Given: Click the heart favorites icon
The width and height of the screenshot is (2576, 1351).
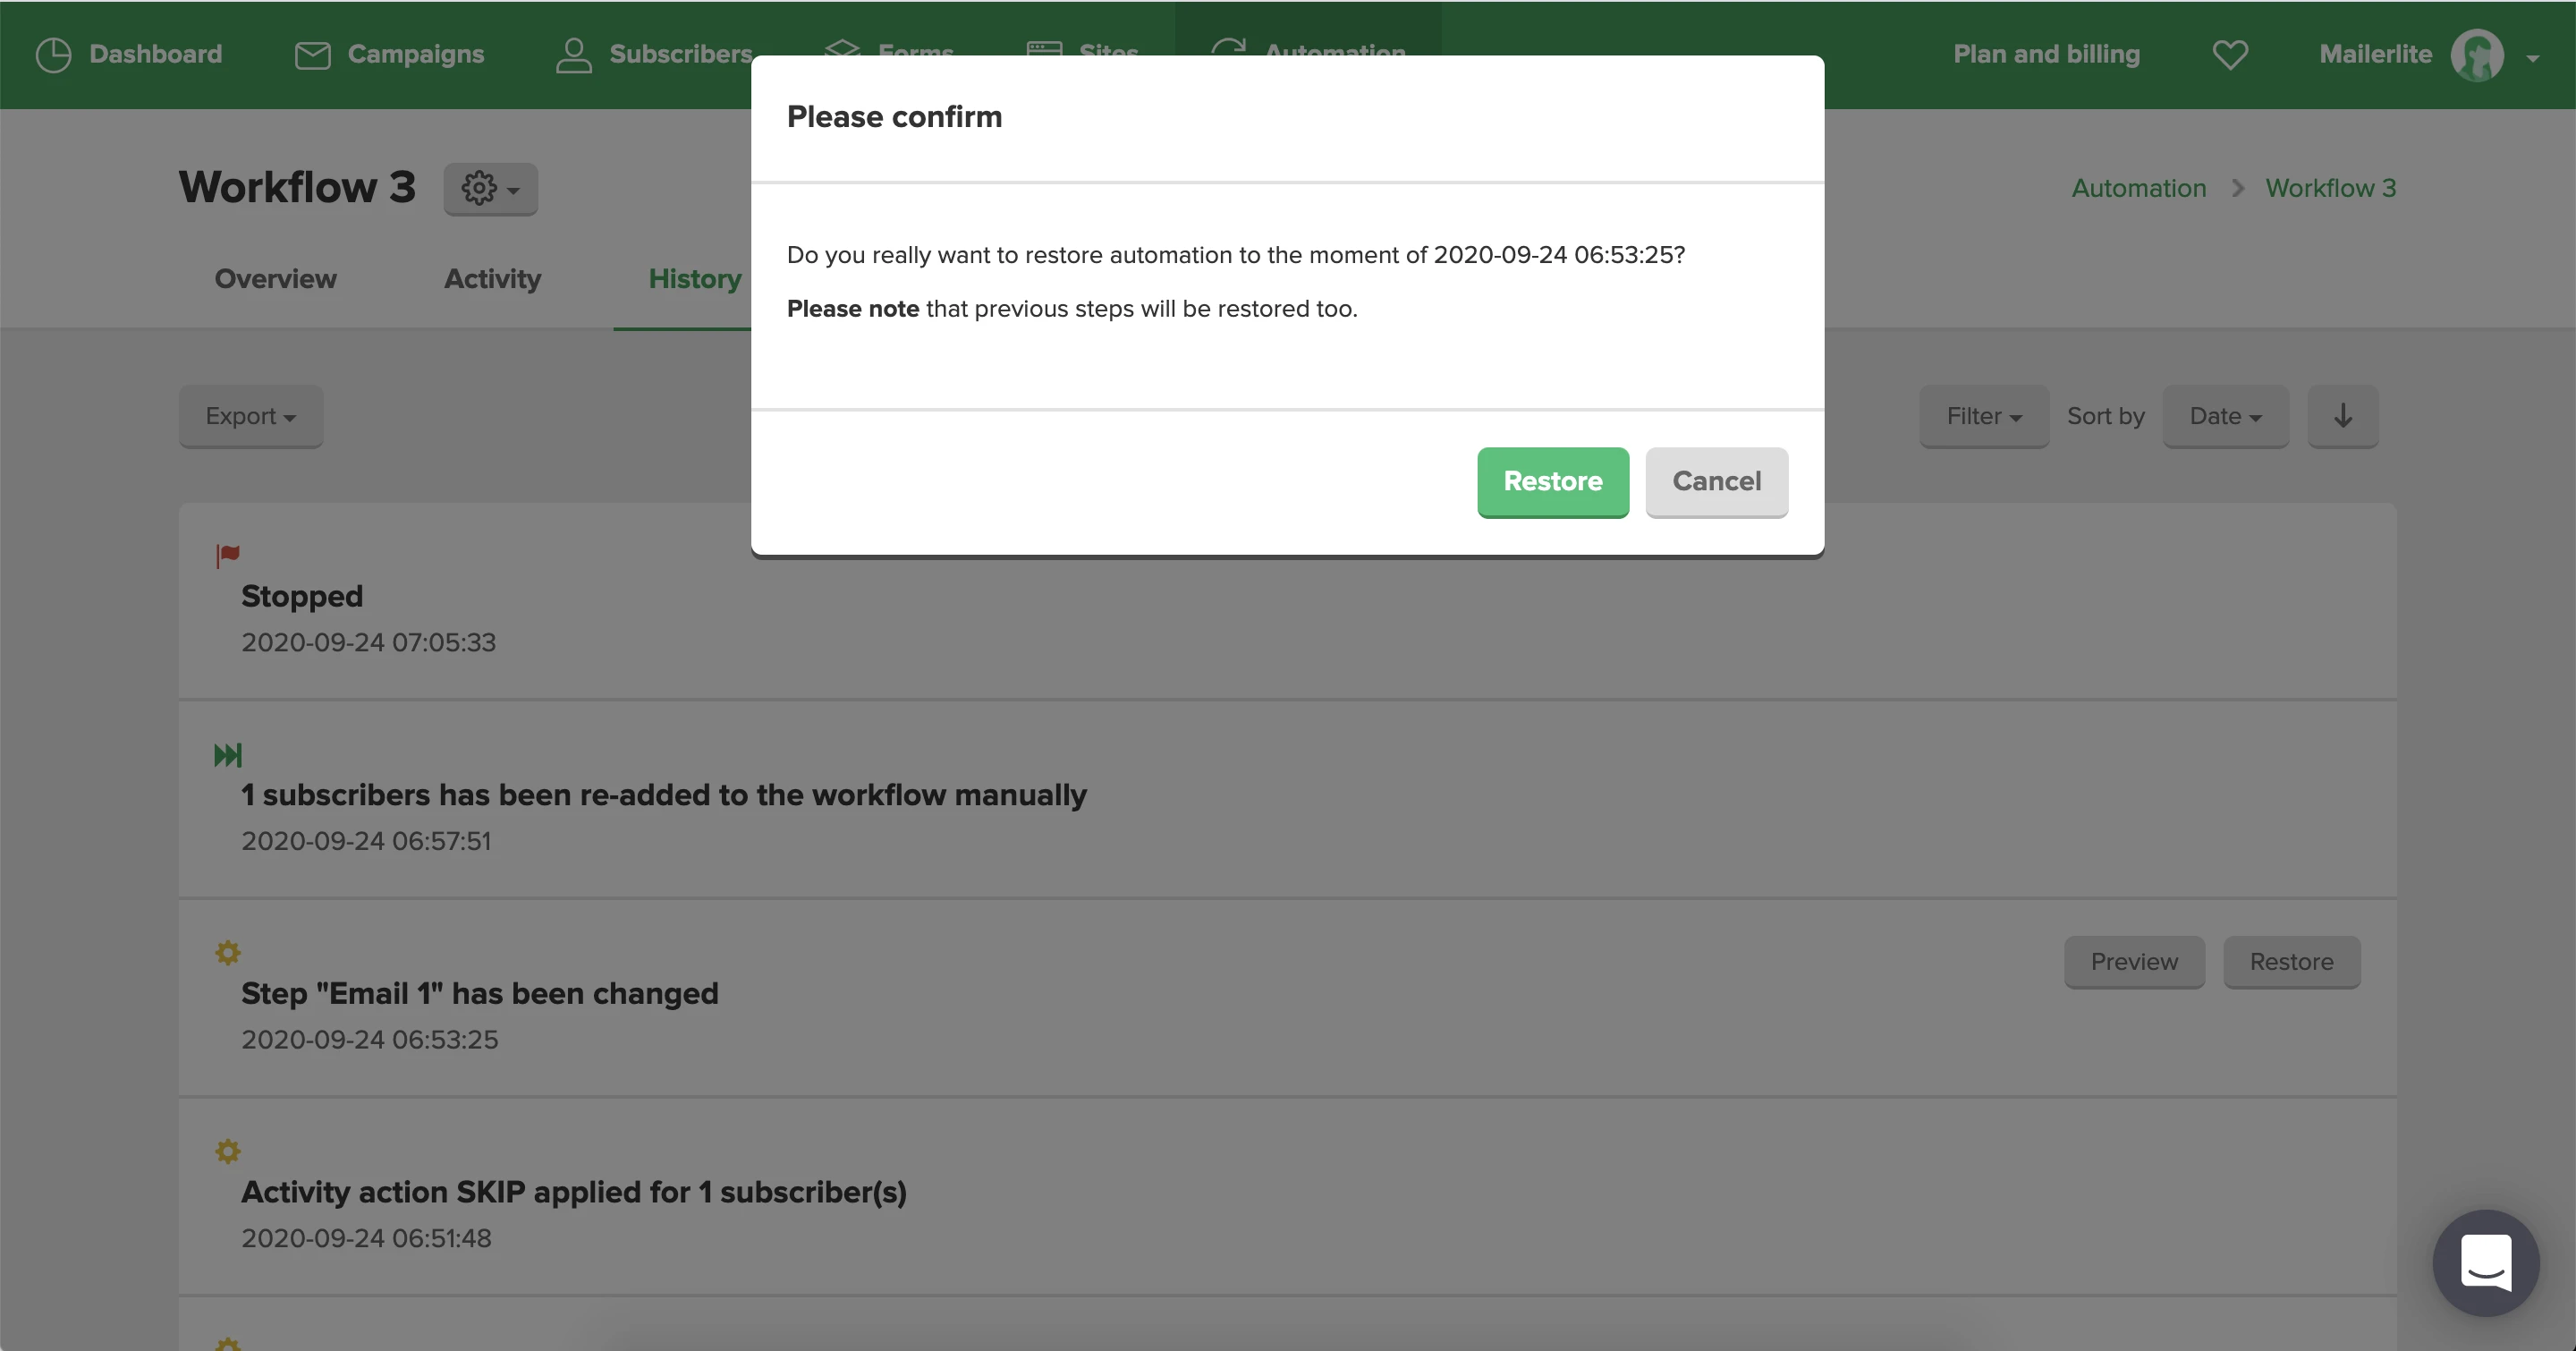Looking at the screenshot, I should (2229, 54).
